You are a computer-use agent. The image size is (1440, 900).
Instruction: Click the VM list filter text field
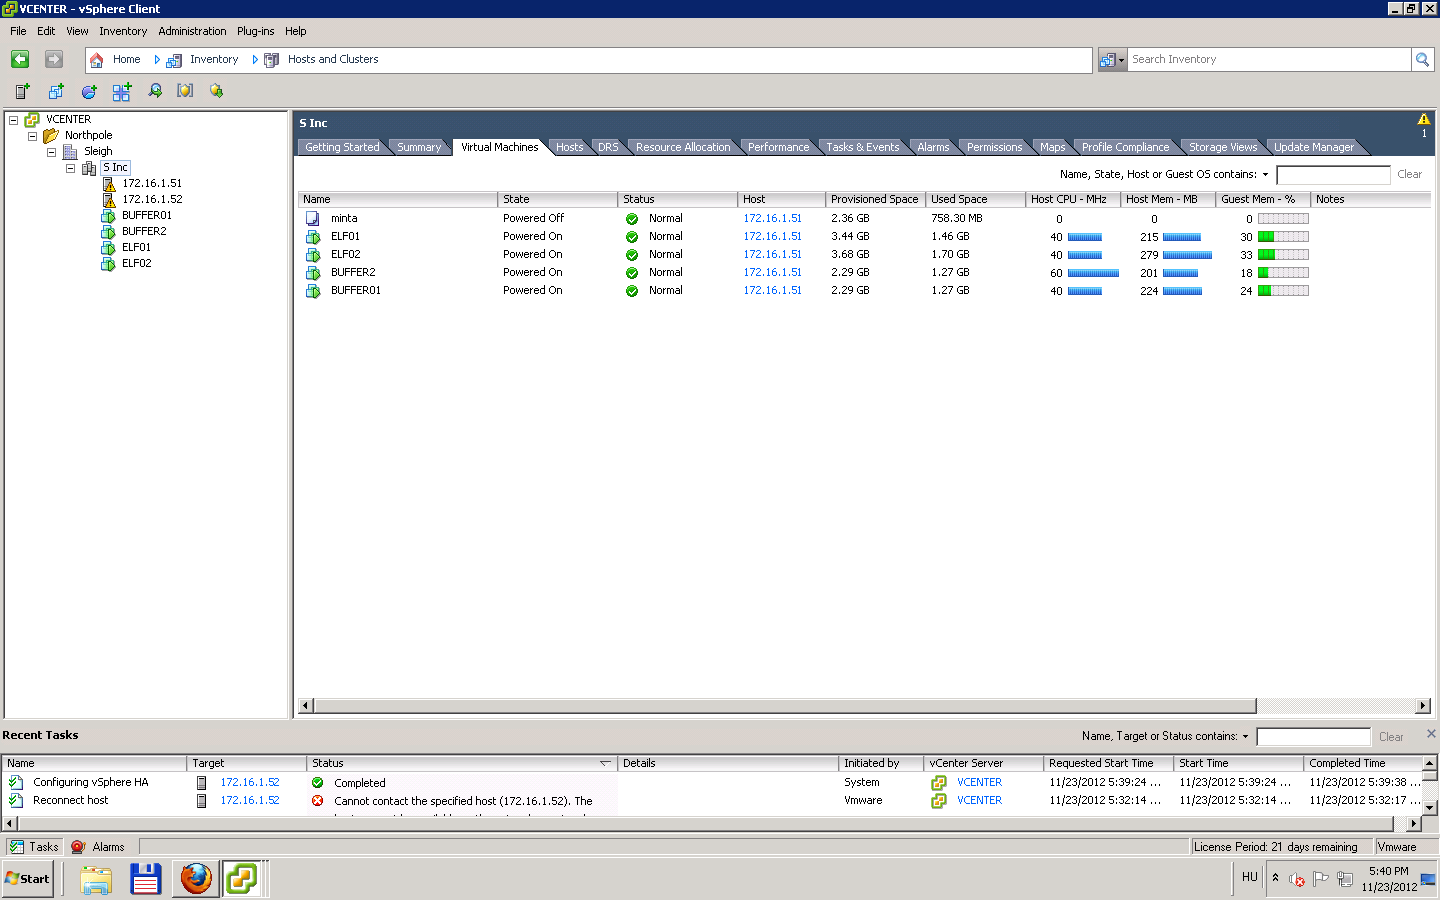(1333, 175)
